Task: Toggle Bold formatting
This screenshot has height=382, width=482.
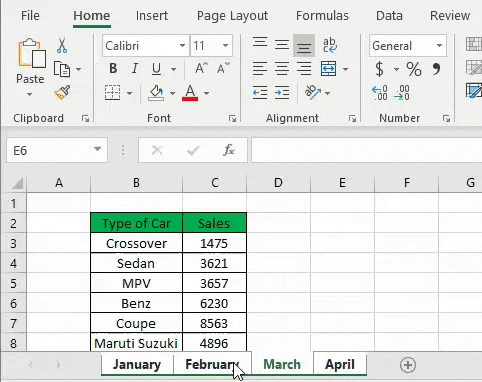Action: pos(113,69)
